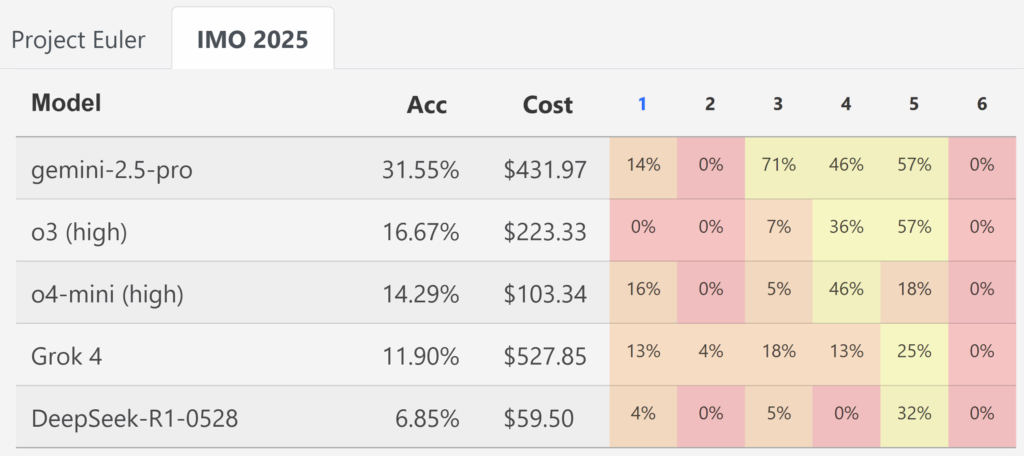Switch to the Project Euler tab
The height and width of the screenshot is (456, 1024).
pyautogui.click(x=78, y=40)
